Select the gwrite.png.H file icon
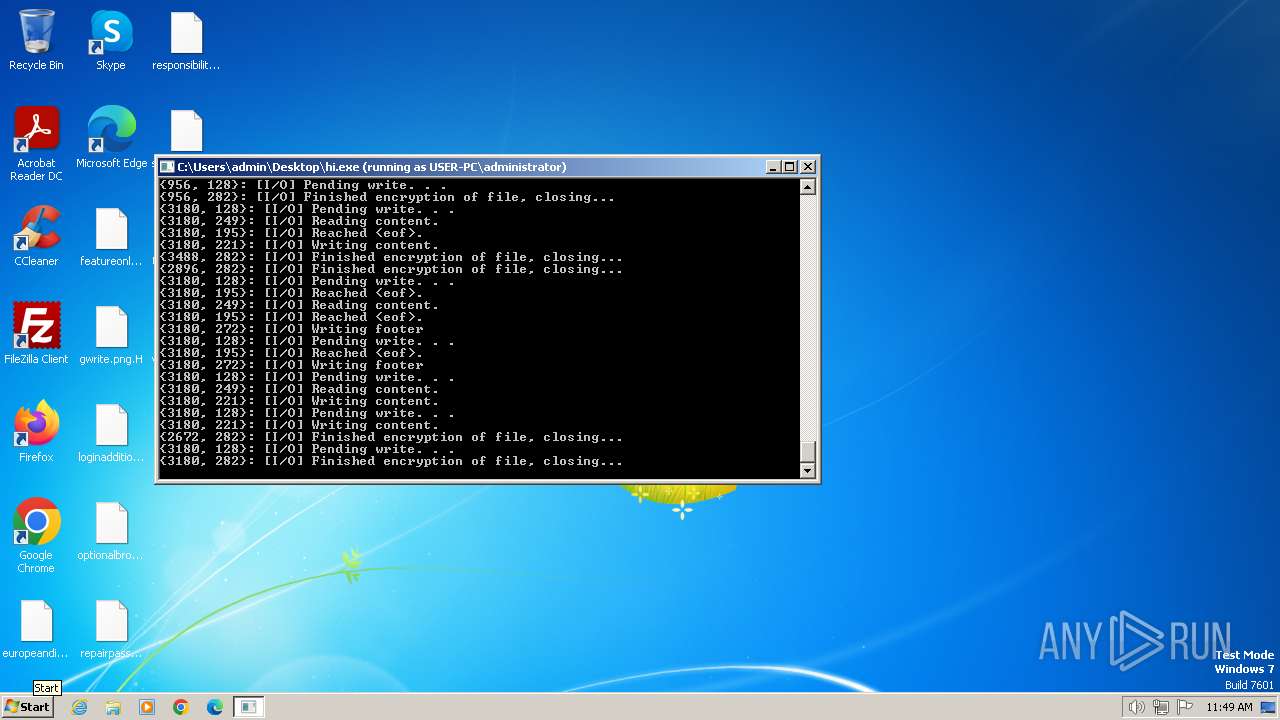Image resolution: width=1280 pixels, height=720 pixels. coord(111,334)
